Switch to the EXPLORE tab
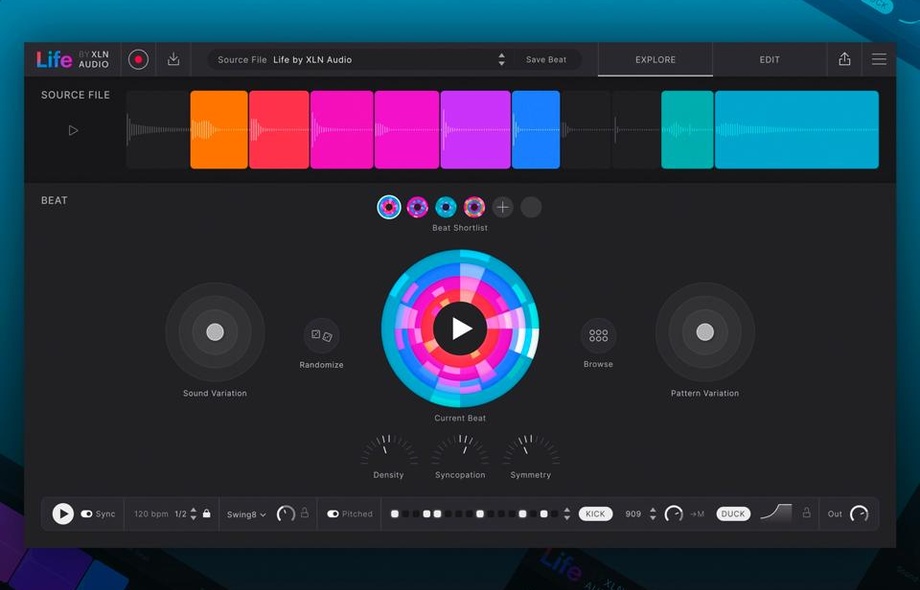The height and width of the screenshot is (590, 920). (655, 60)
